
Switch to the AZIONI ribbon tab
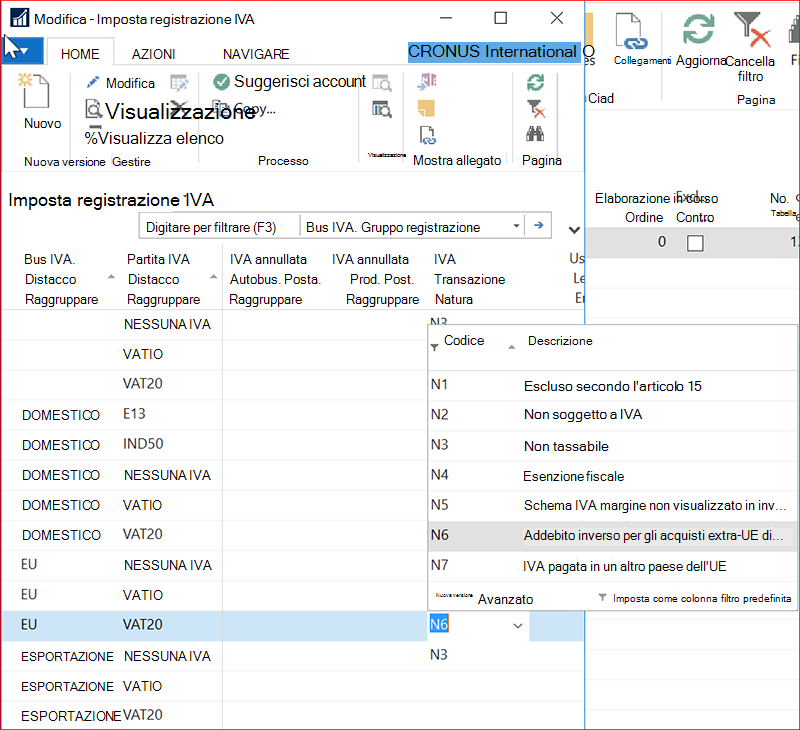point(154,54)
